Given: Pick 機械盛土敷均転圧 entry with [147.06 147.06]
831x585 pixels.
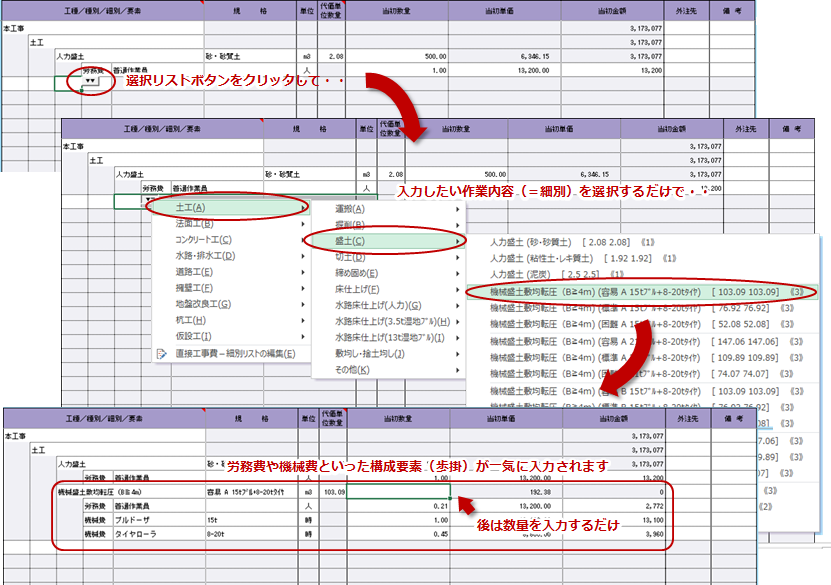Looking at the screenshot, I should 647,342.
